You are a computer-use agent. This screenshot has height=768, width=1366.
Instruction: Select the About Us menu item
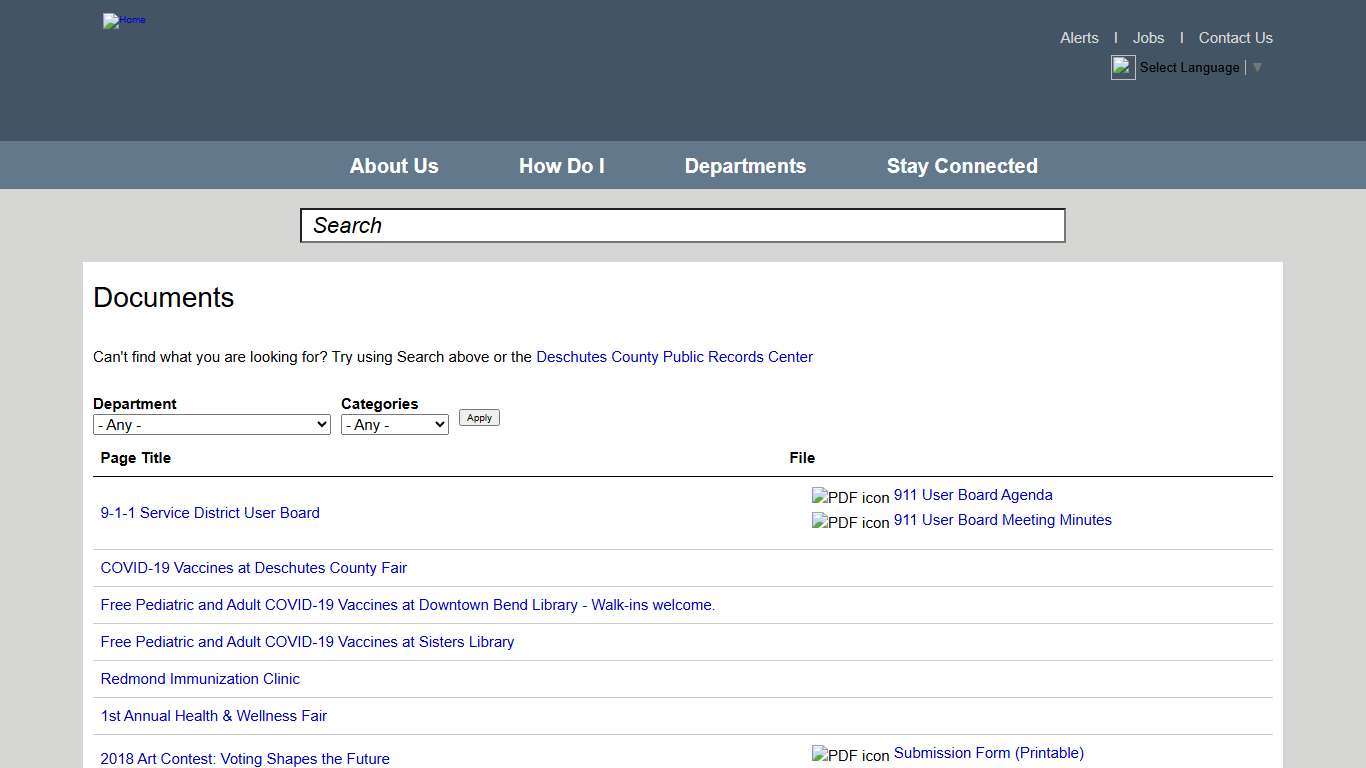tap(393, 165)
